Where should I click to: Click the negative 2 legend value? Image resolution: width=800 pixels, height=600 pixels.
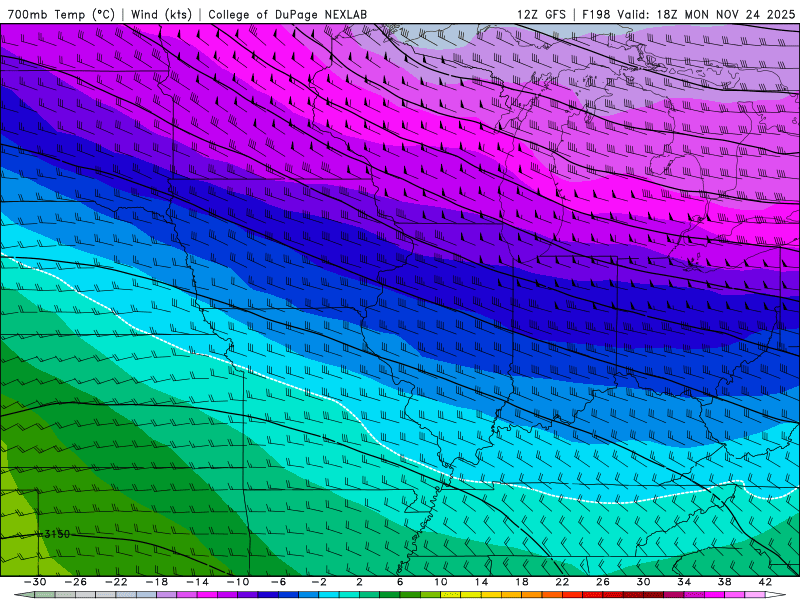(x=319, y=582)
